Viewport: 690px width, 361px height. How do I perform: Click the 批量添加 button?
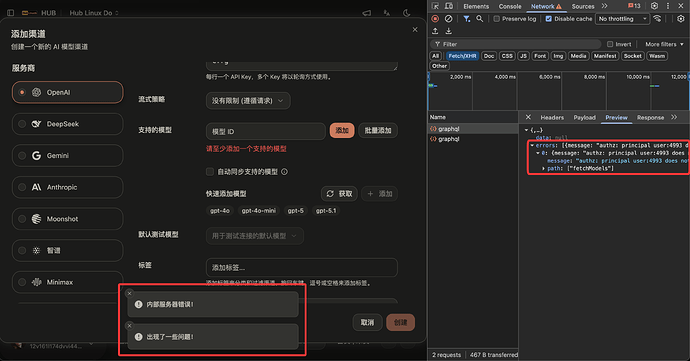pos(378,130)
